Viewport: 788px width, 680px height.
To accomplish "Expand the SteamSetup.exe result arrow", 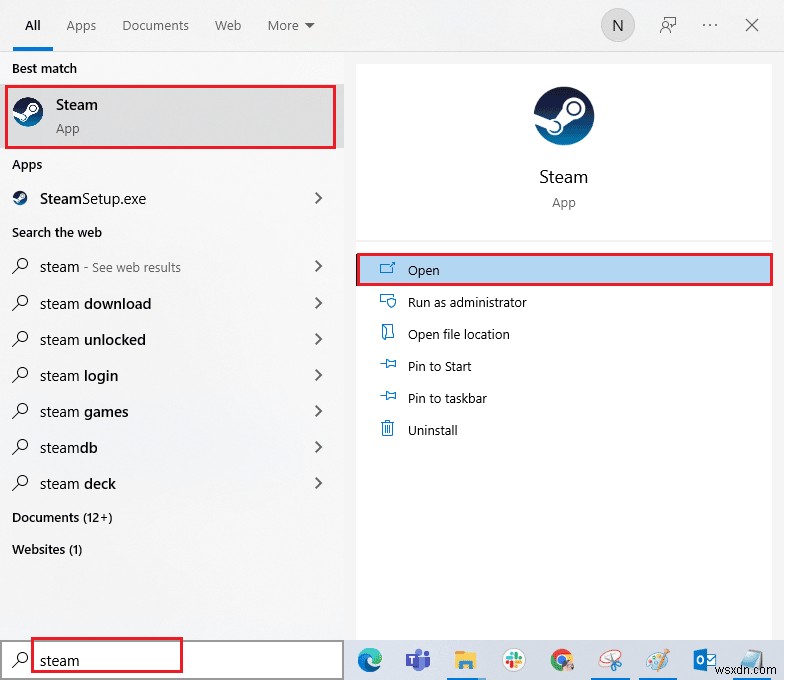I will (318, 199).
